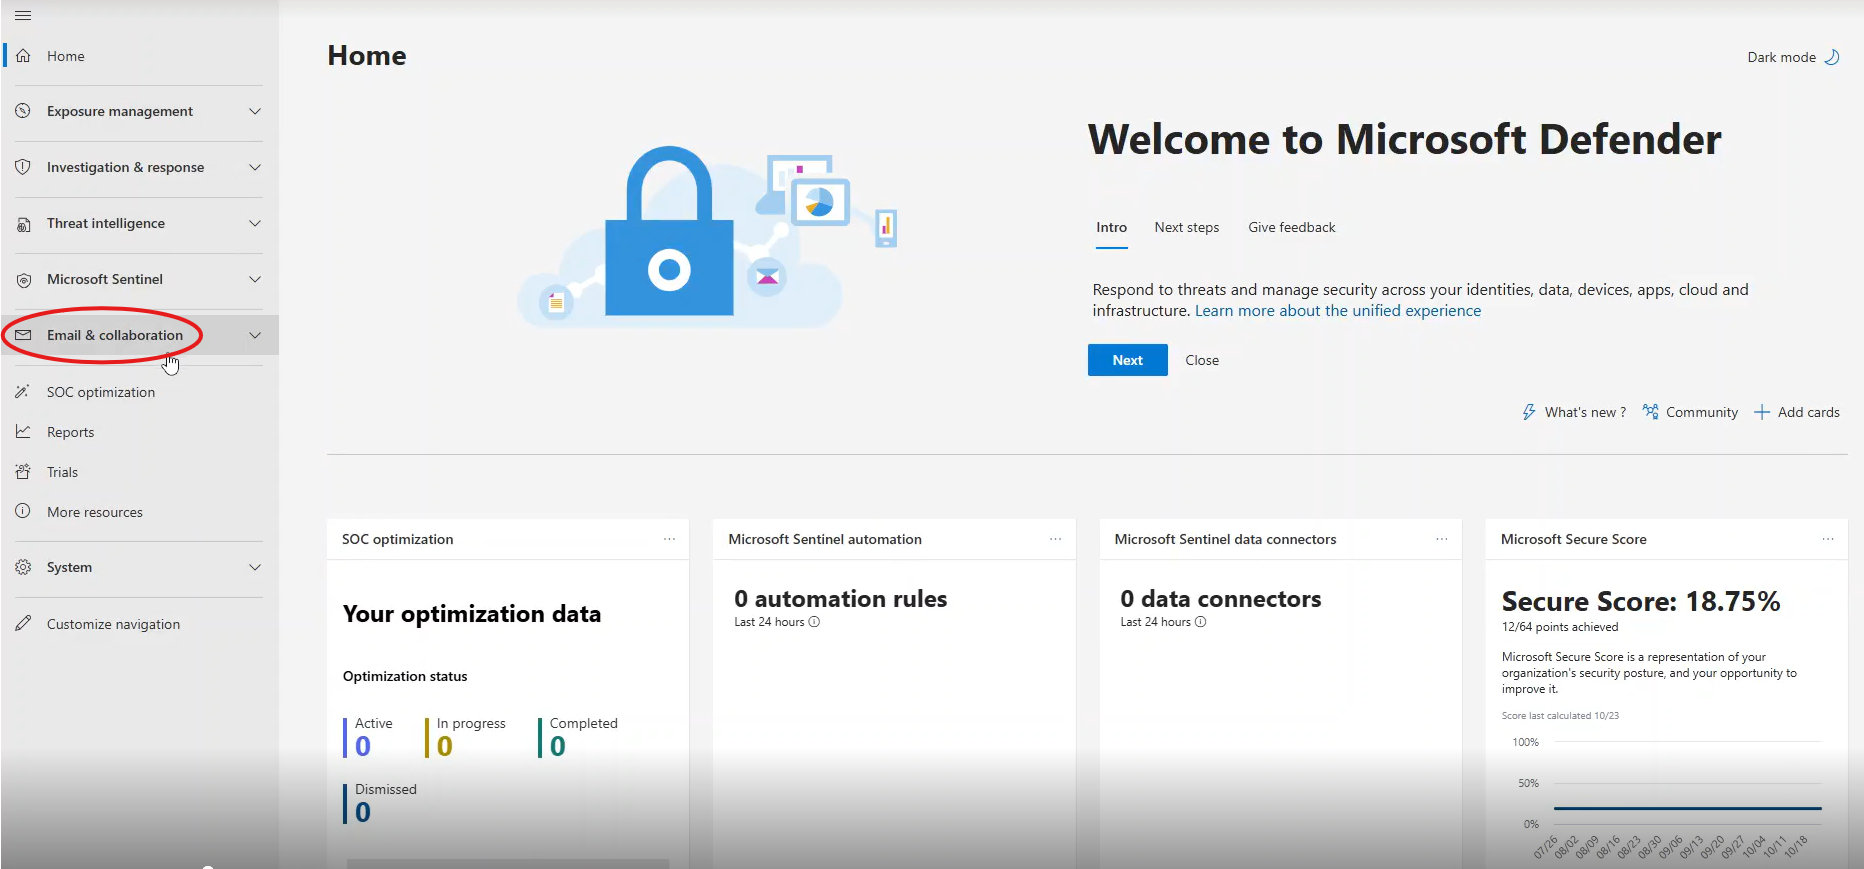1864x869 pixels.
Task: Open Reports in the navigation pane
Action: [x=70, y=432]
